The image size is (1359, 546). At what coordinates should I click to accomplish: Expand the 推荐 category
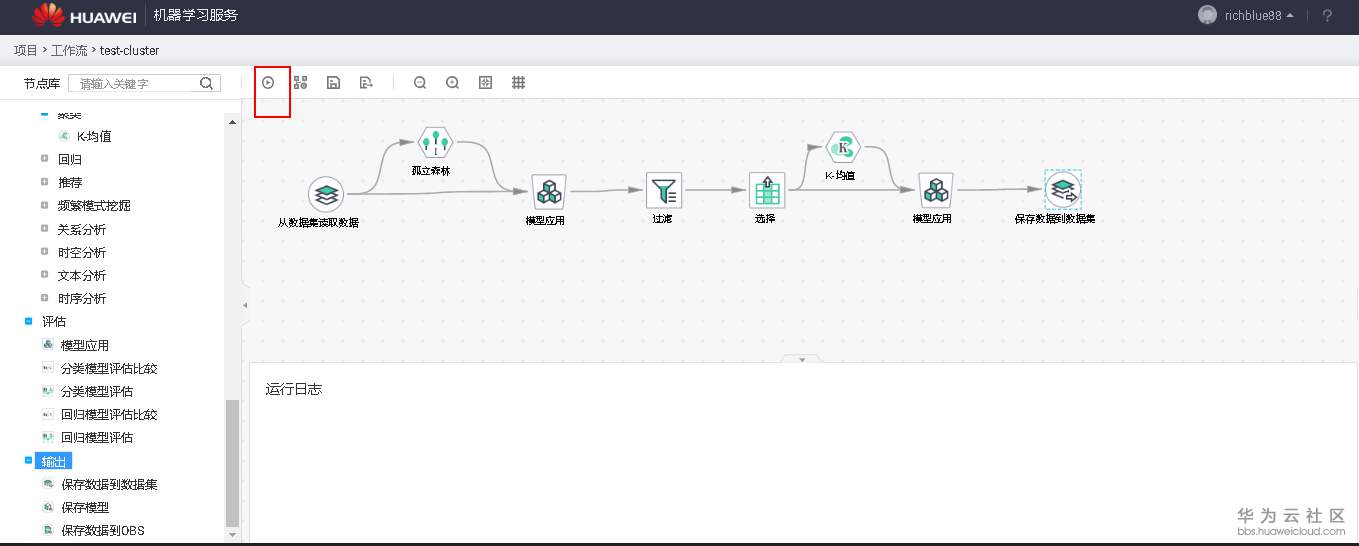[44, 182]
